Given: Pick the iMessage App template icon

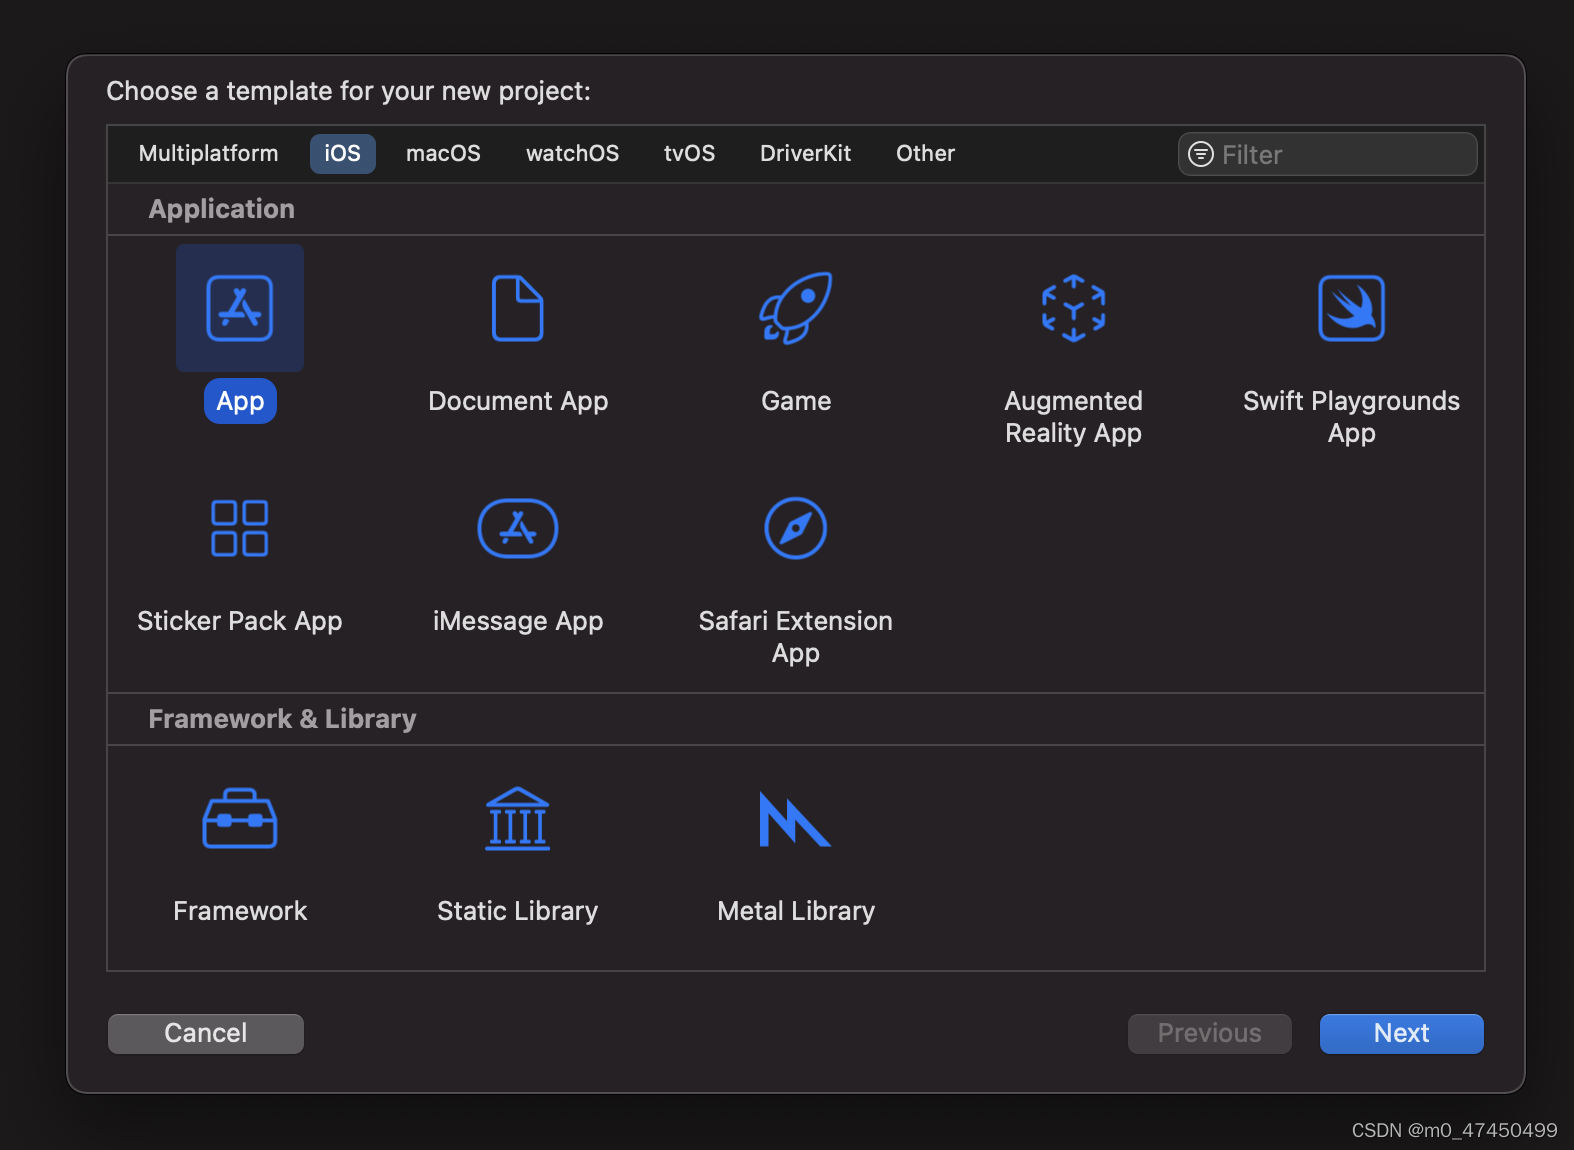Looking at the screenshot, I should tap(518, 528).
